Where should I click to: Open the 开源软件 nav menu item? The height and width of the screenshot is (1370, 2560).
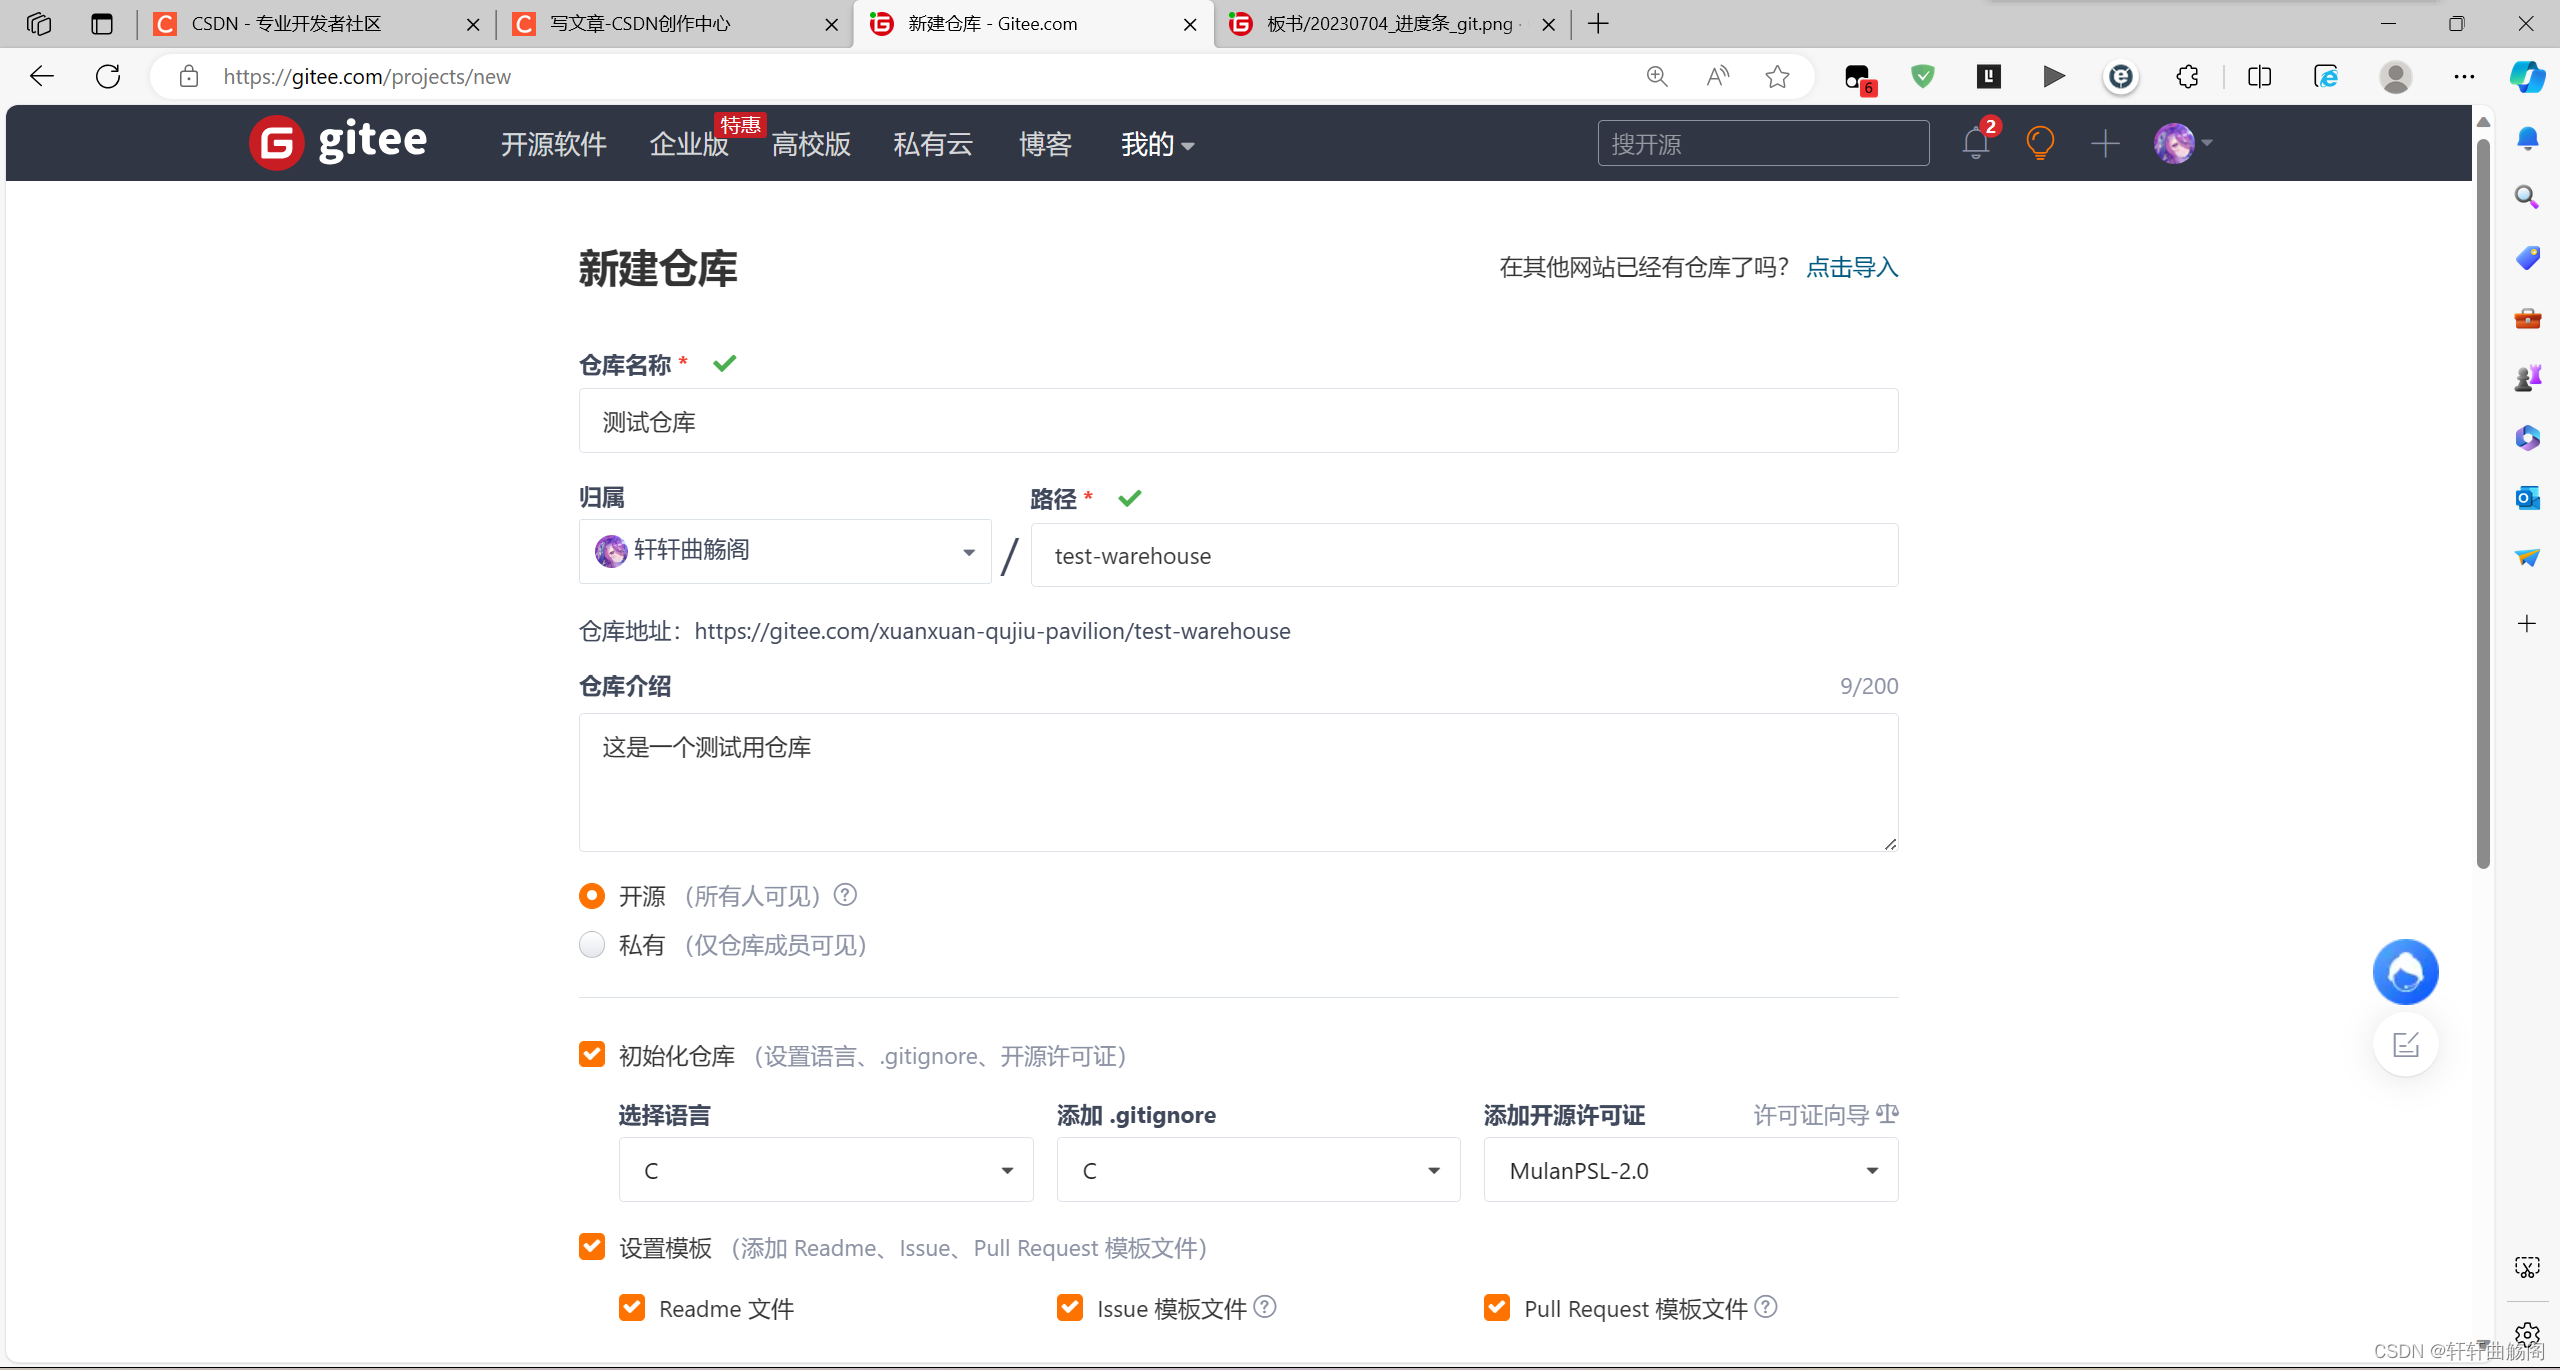click(553, 144)
